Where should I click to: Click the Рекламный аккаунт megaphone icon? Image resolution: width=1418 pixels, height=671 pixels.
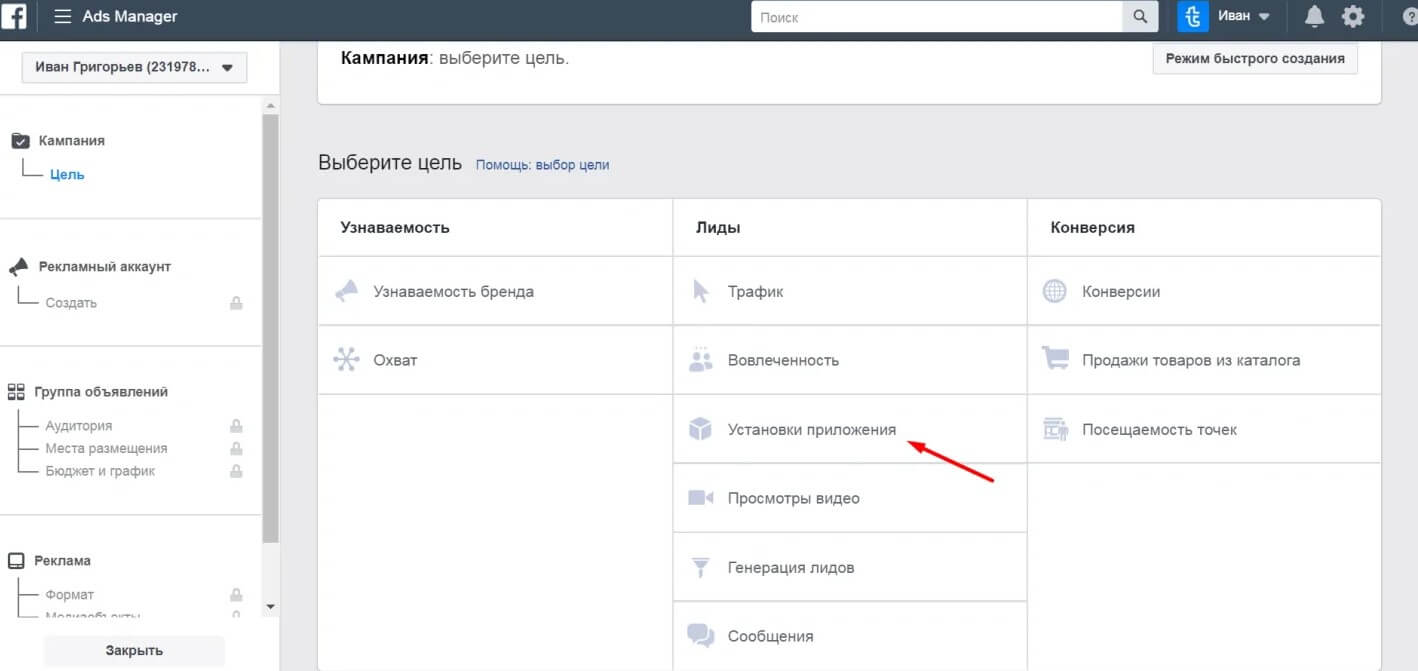[x=19, y=267]
